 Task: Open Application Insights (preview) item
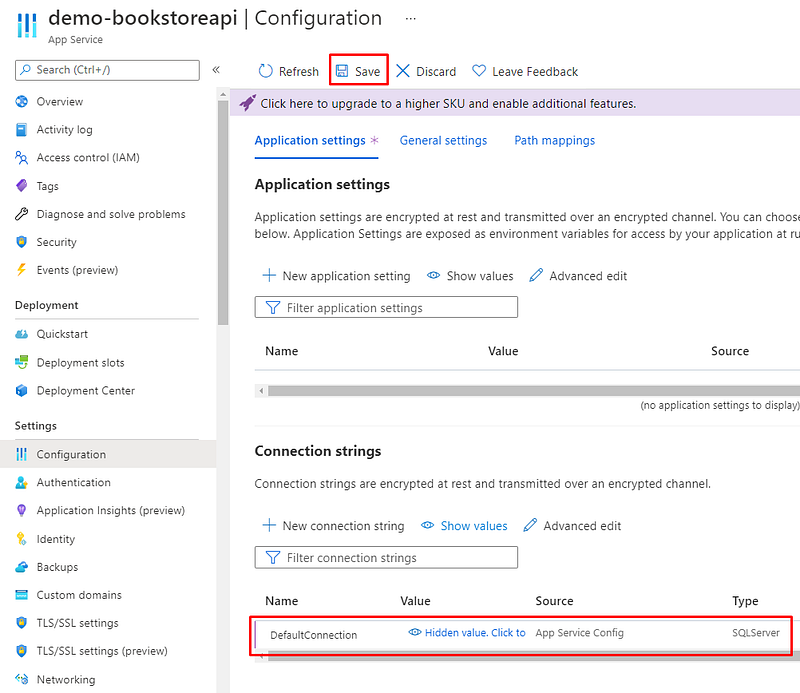pyautogui.click(x=110, y=510)
